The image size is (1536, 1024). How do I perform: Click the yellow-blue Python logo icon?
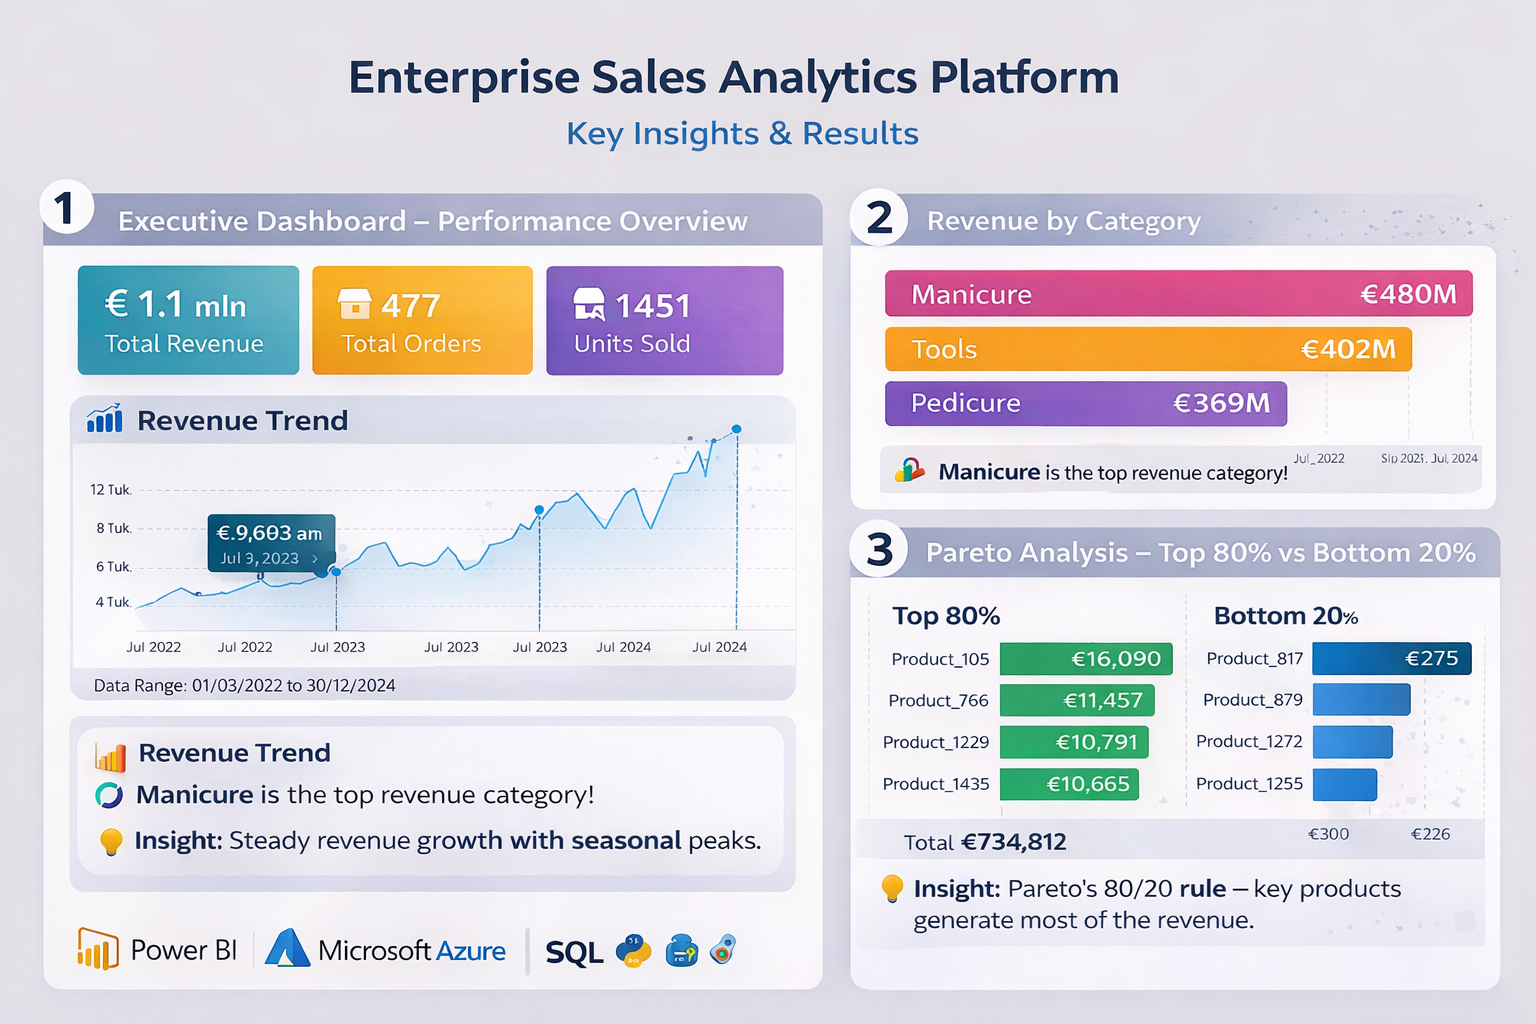pos(633,950)
